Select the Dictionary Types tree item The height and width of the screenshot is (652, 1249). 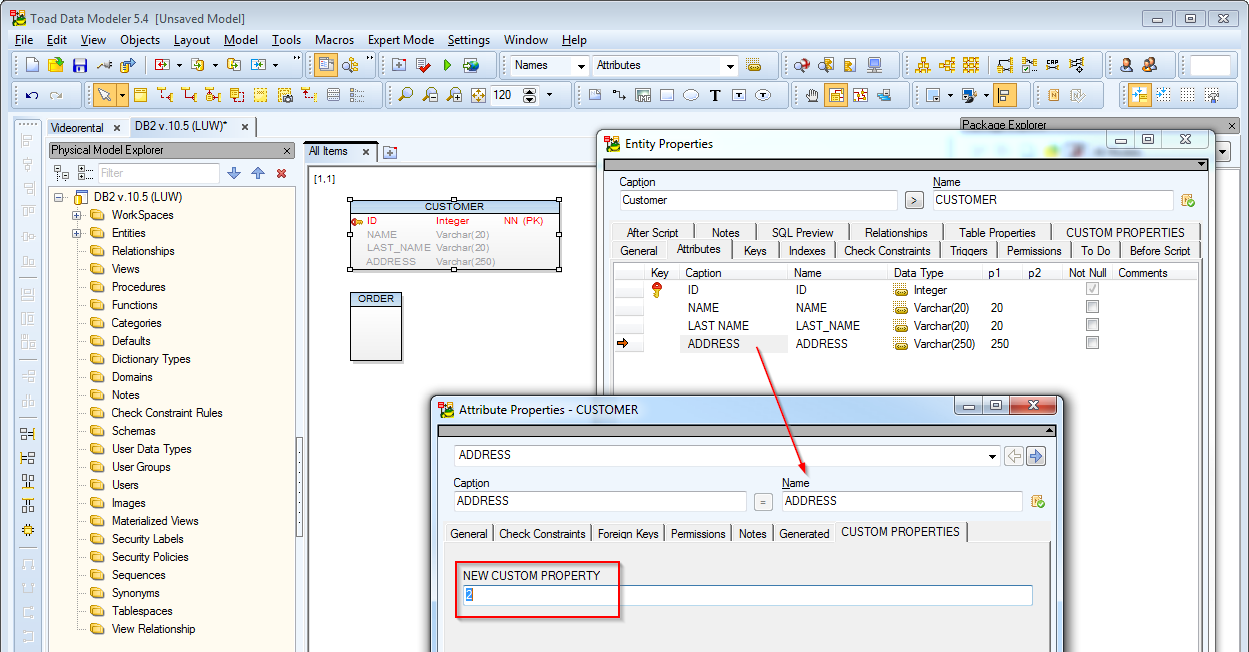click(151, 359)
